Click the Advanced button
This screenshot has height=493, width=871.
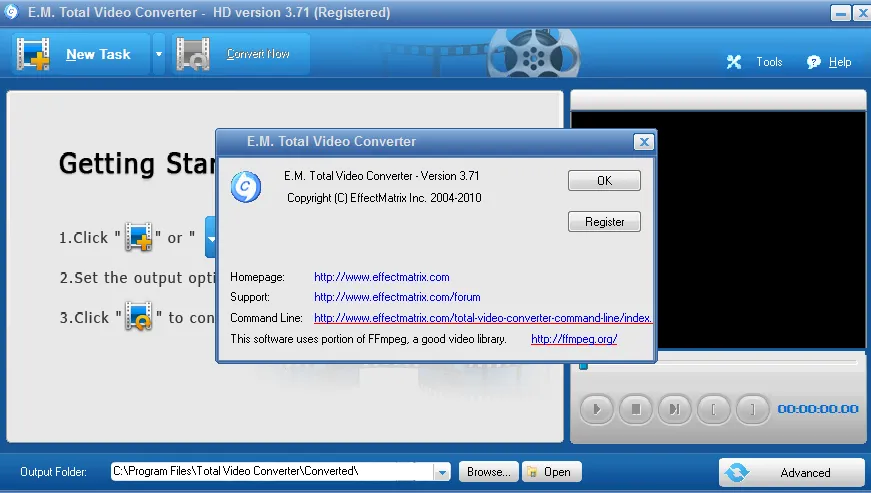792,472
